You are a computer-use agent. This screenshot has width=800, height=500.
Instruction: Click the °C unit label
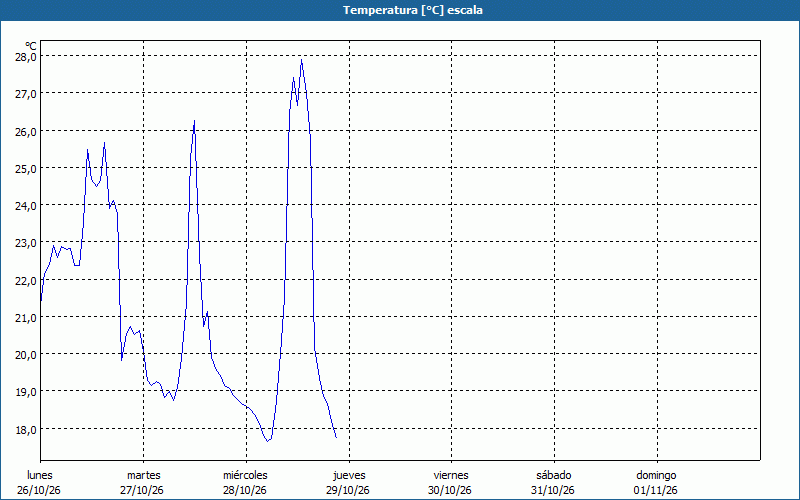click(31, 46)
